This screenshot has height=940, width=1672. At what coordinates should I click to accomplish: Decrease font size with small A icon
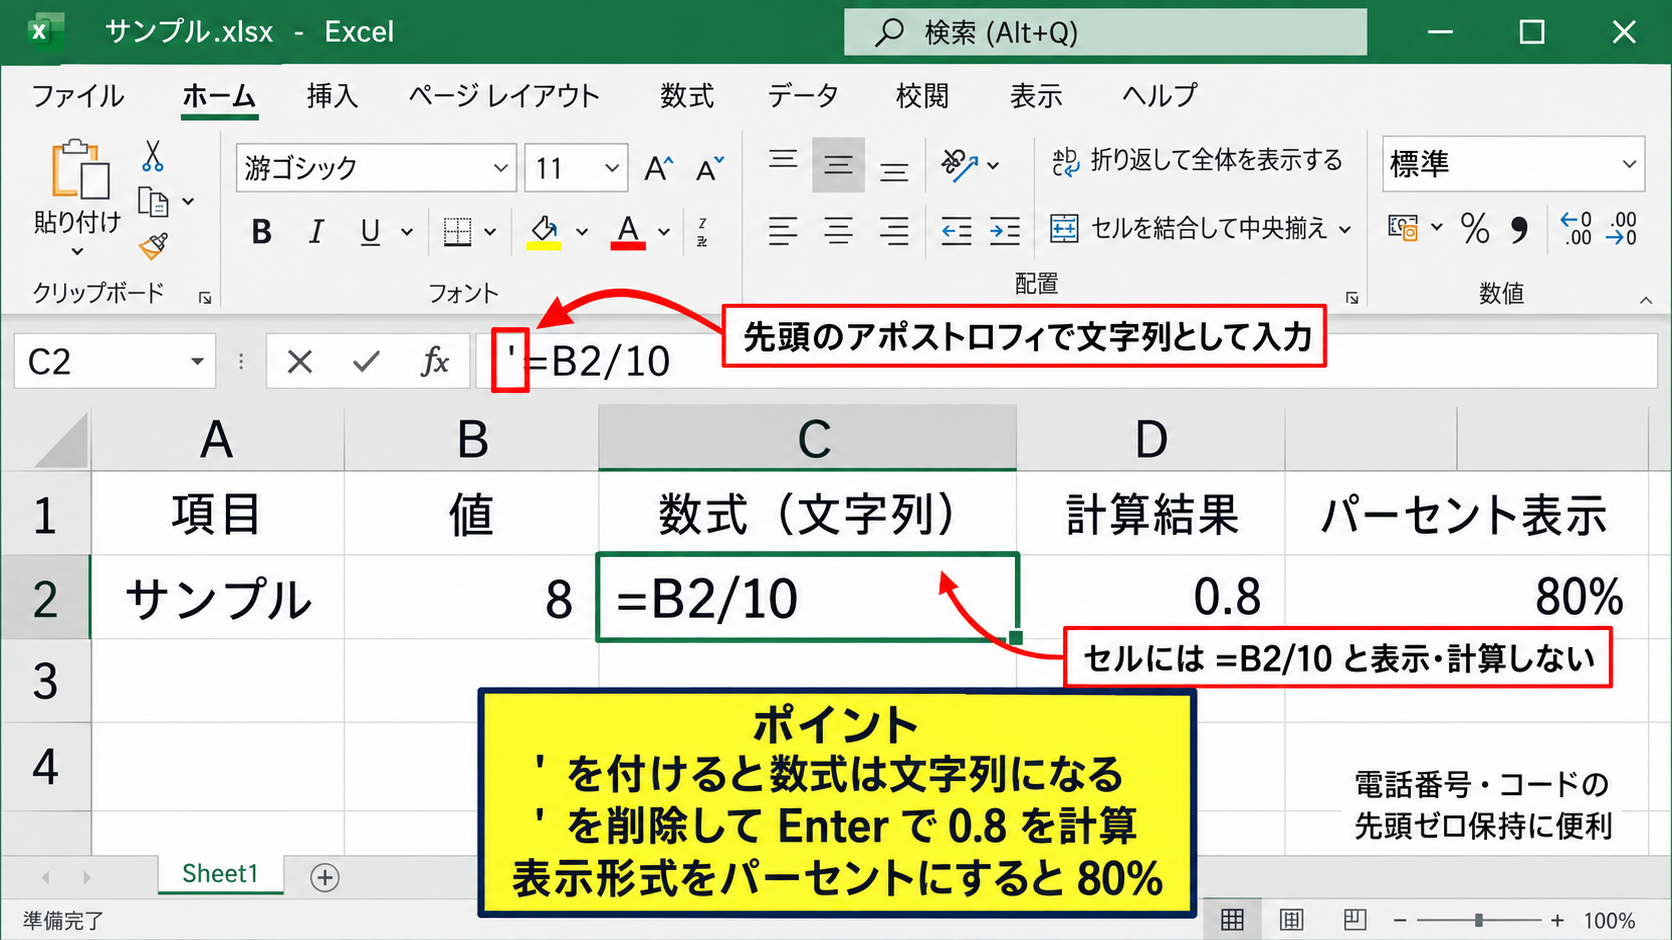[x=710, y=168]
